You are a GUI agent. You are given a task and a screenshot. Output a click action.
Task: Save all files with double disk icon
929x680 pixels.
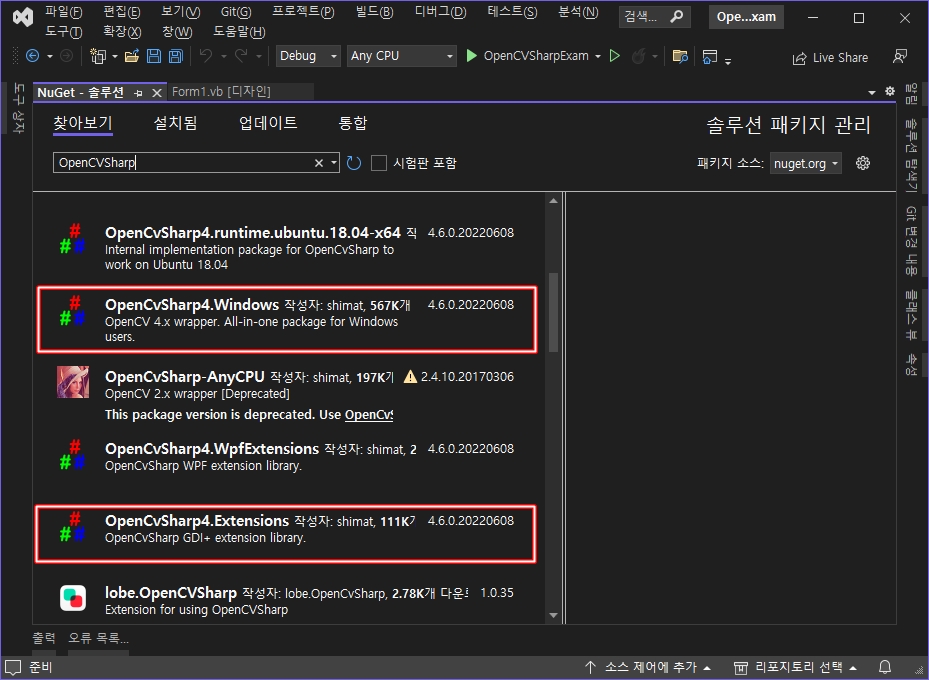point(176,56)
